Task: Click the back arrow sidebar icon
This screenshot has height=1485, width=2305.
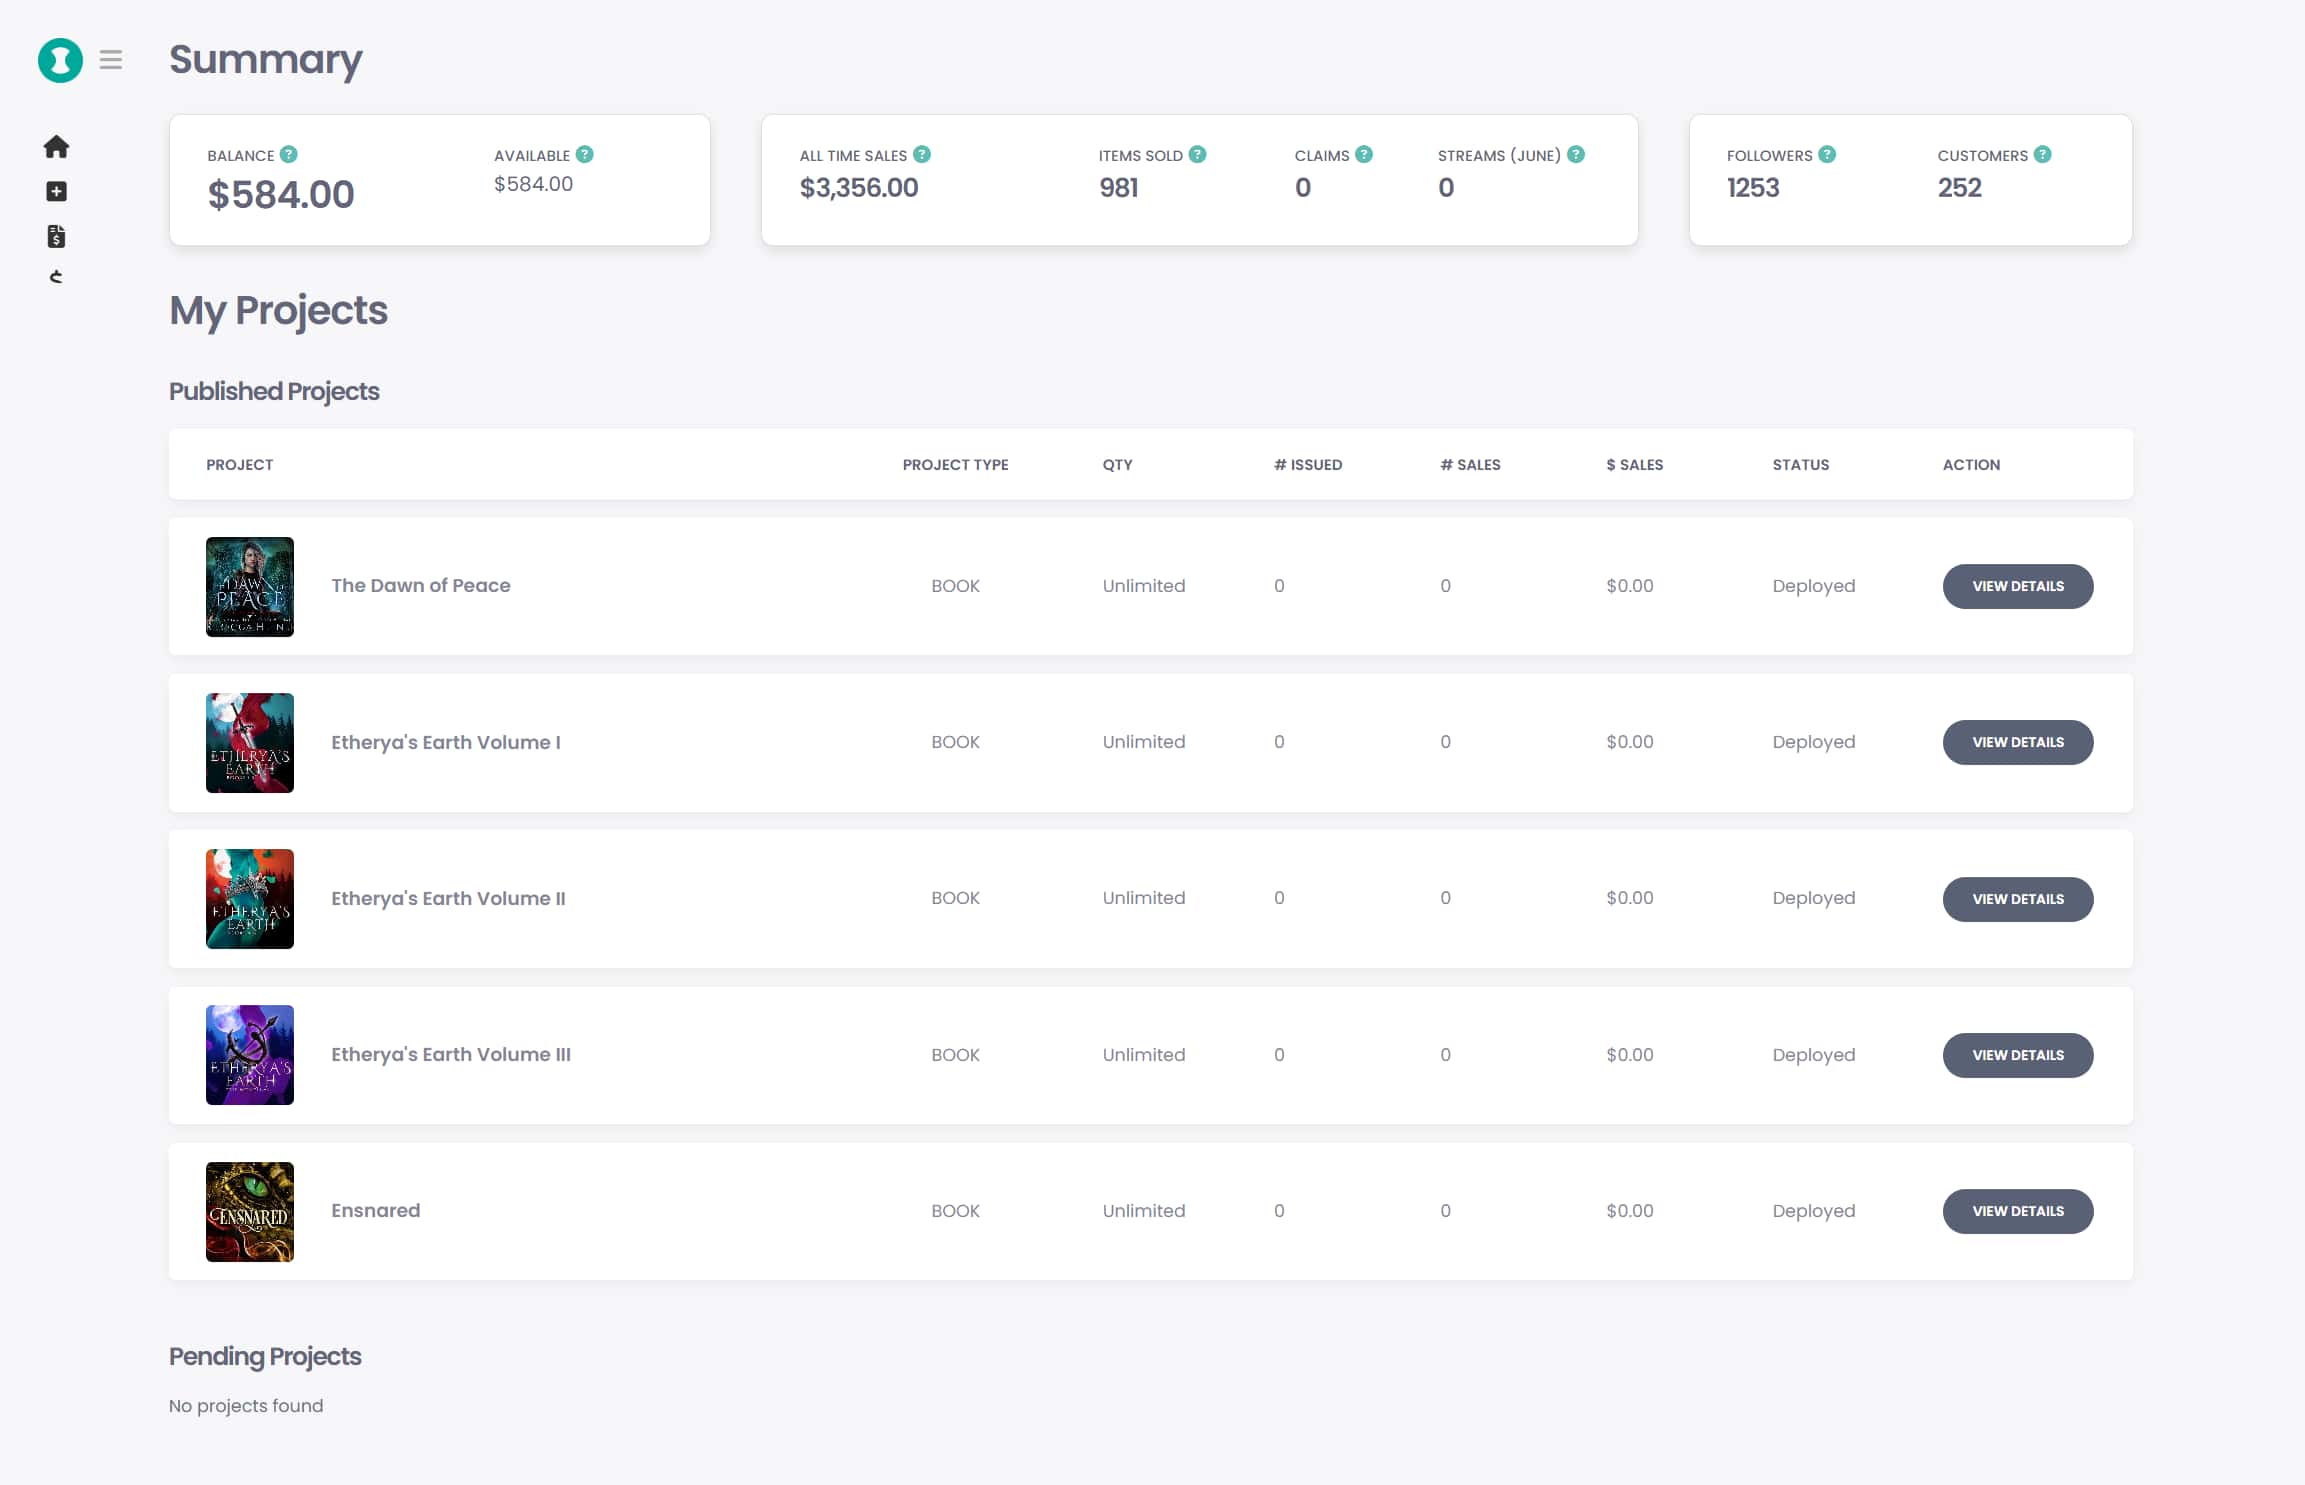Action: click(56, 277)
